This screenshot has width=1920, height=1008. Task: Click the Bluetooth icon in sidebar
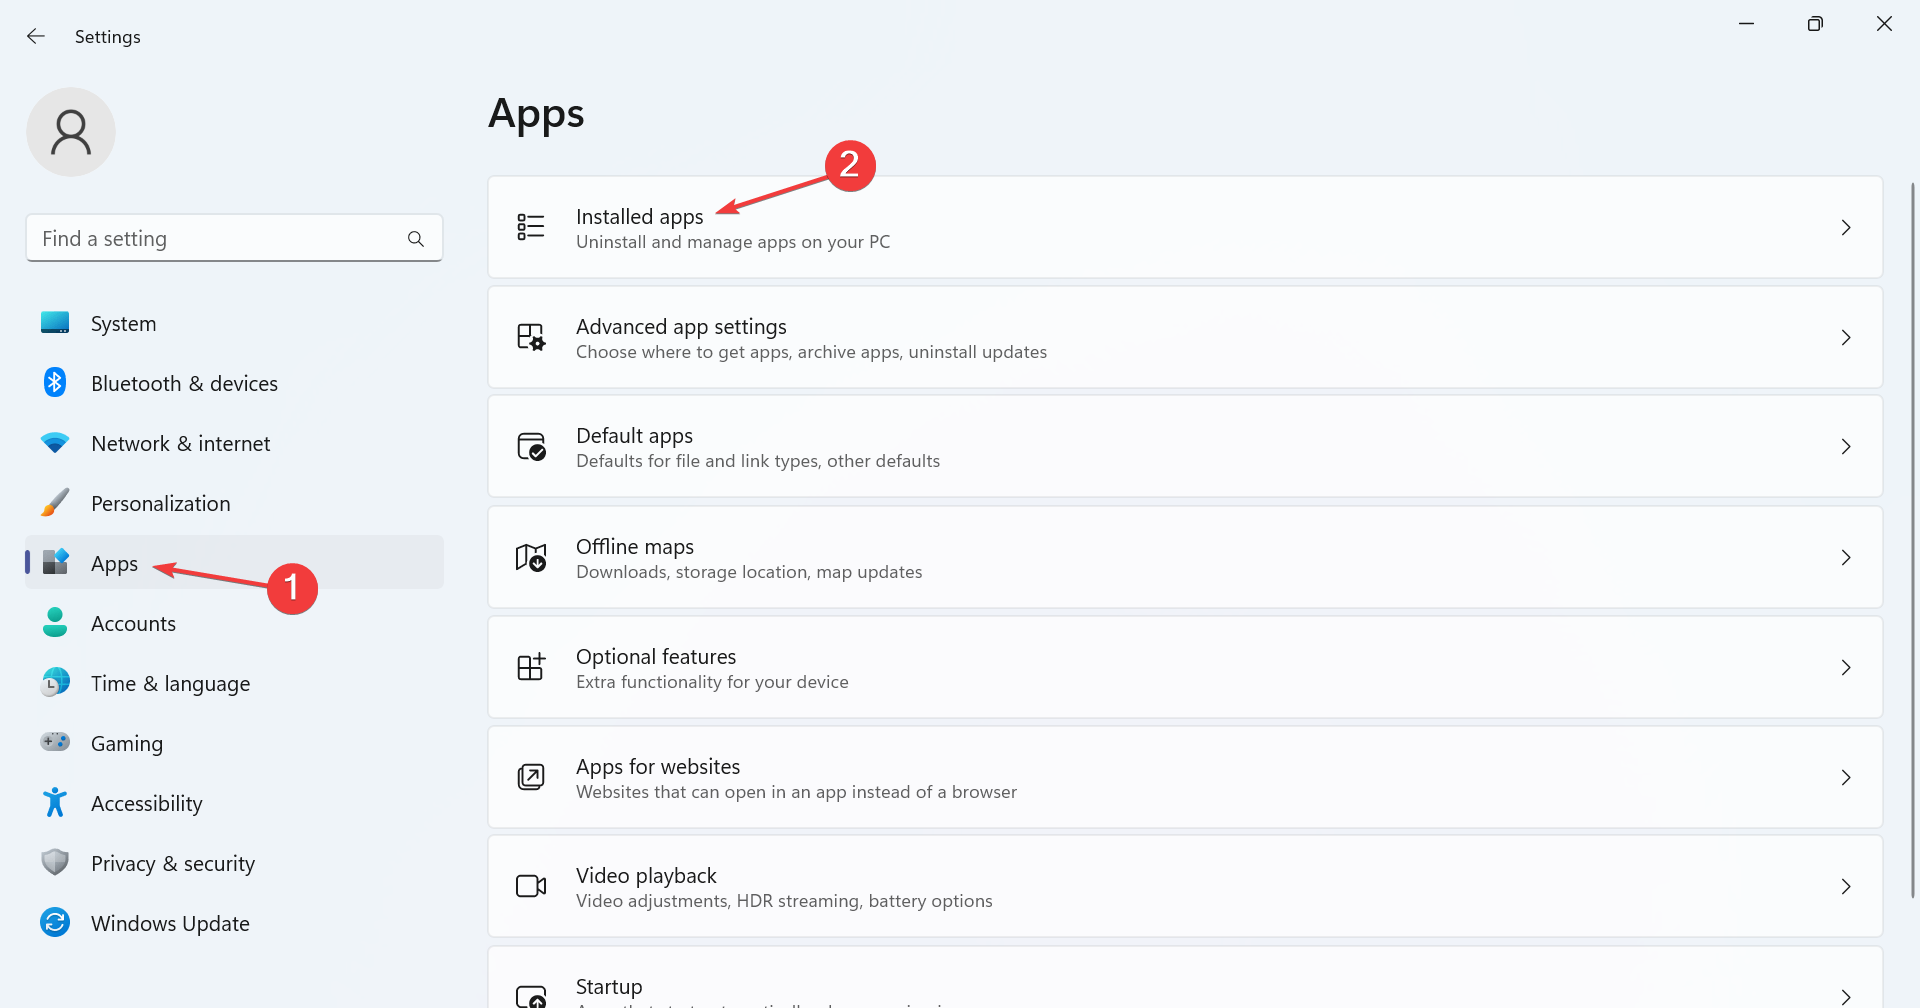coord(55,383)
